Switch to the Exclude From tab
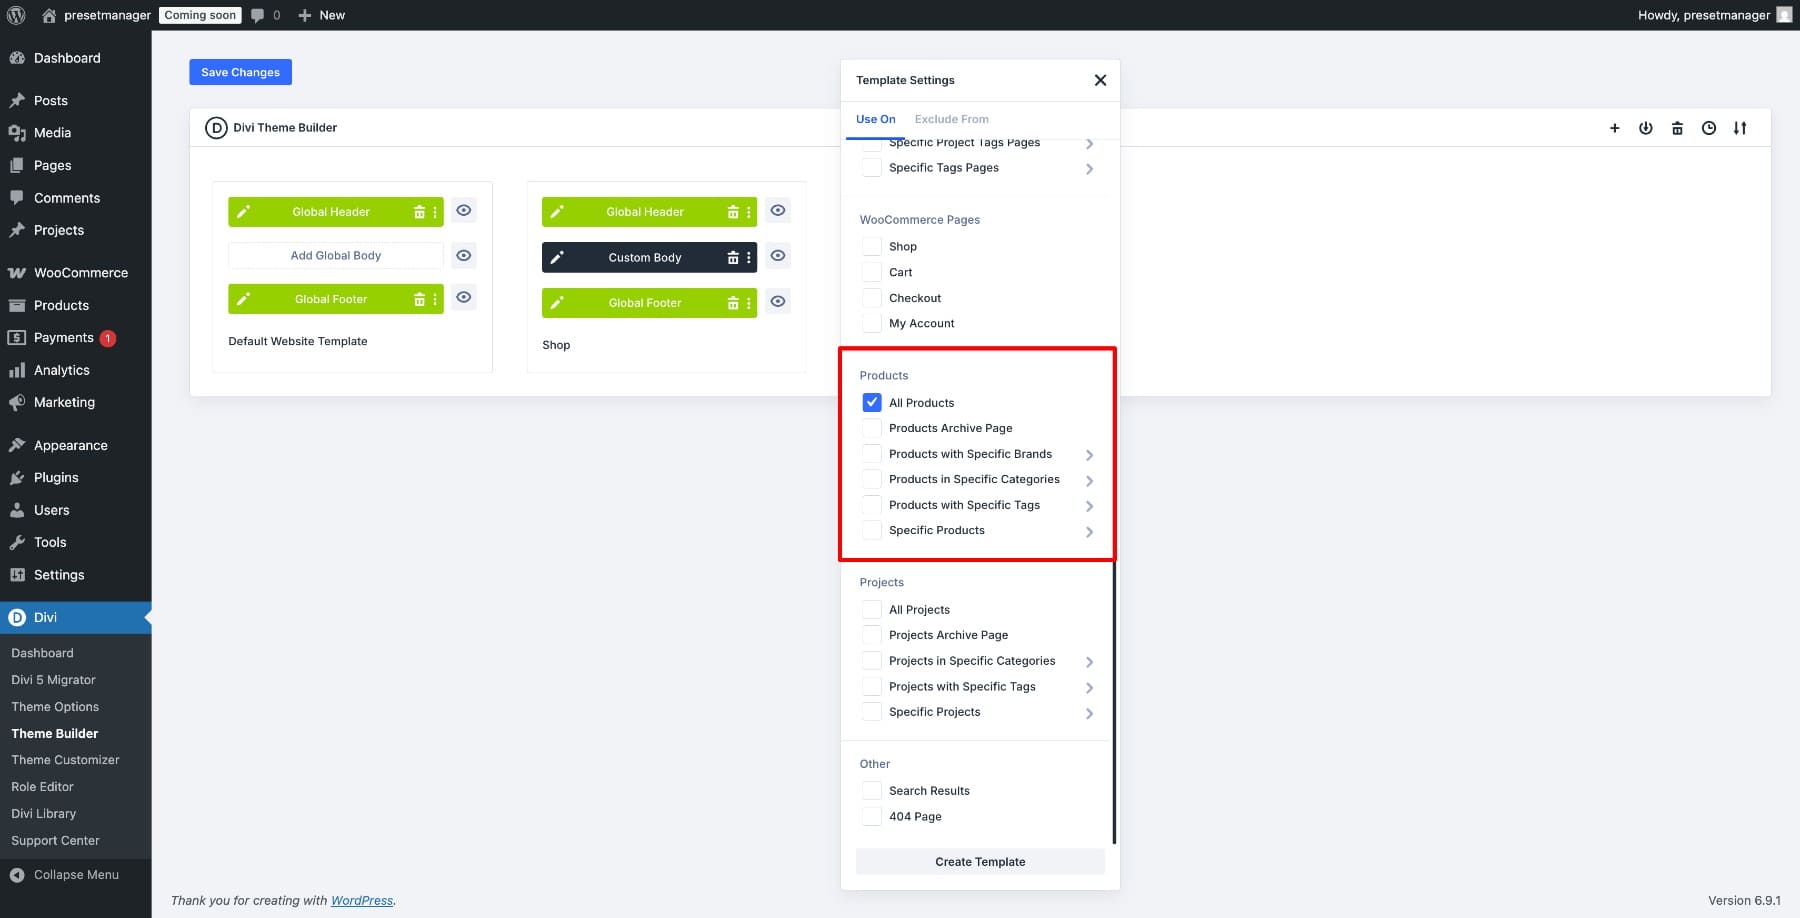Image resolution: width=1800 pixels, height=918 pixels. tap(951, 119)
